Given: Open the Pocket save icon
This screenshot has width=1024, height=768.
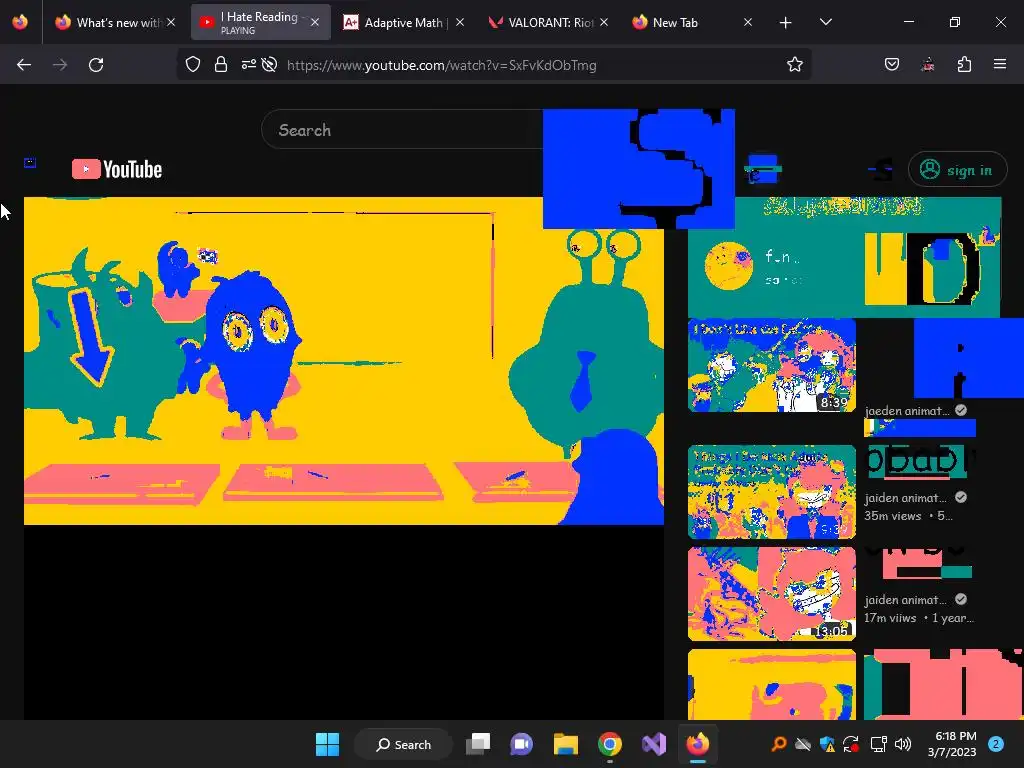Looking at the screenshot, I should pyautogui.click(x=891, y=64).
